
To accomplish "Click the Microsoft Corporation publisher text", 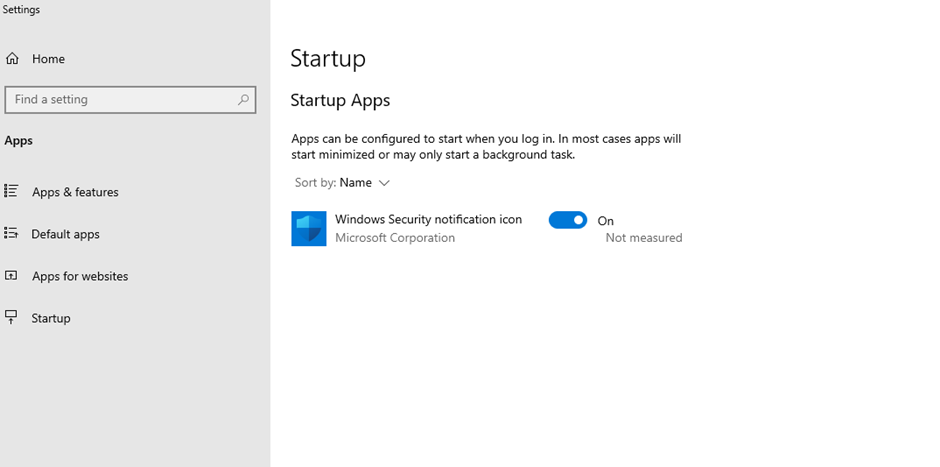I will [x=395, y=238].
